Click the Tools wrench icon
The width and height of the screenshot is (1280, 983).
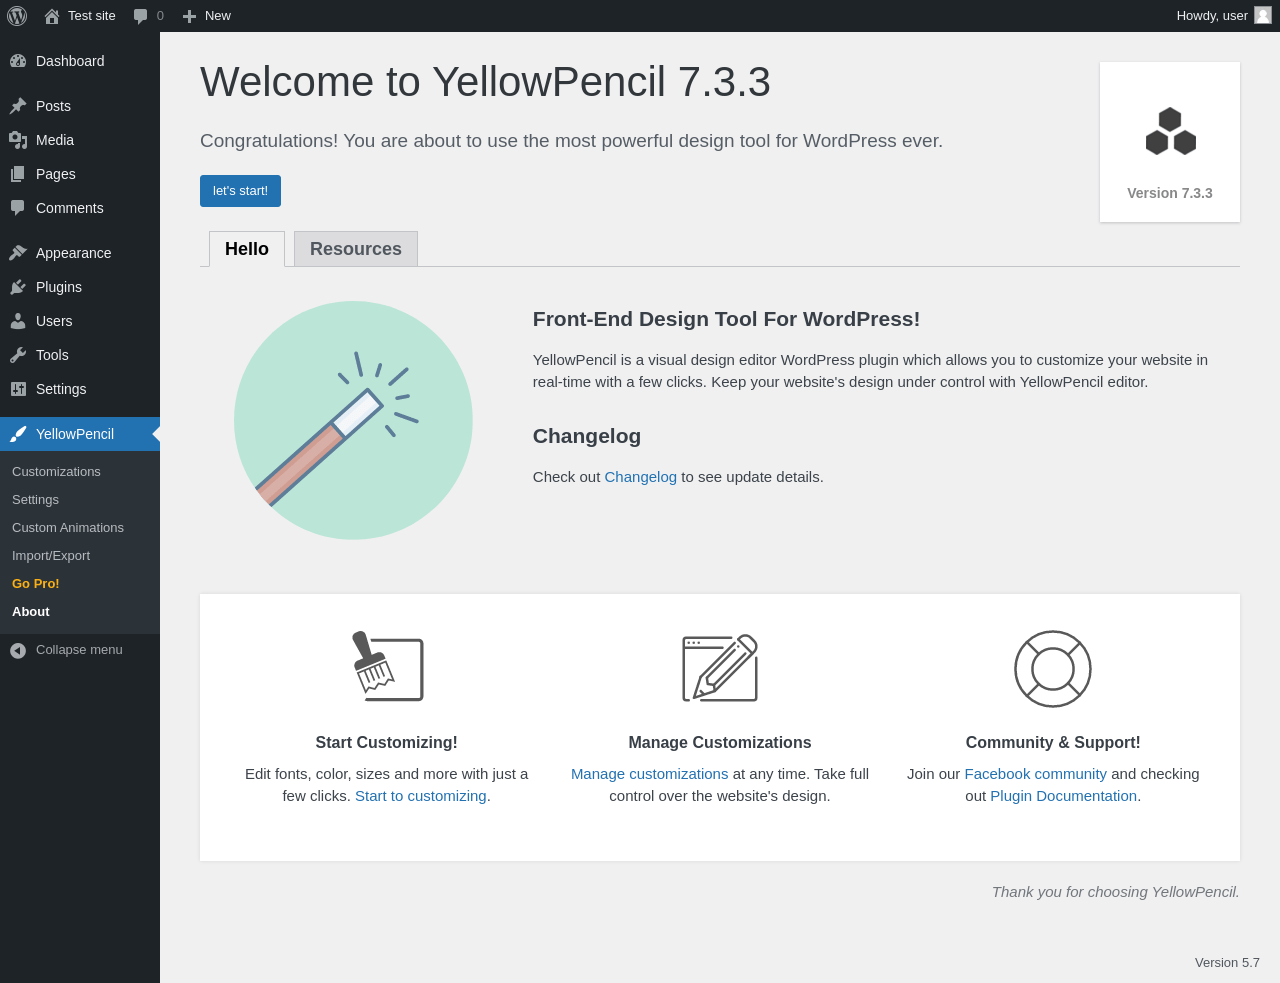(x=18, y=355)
